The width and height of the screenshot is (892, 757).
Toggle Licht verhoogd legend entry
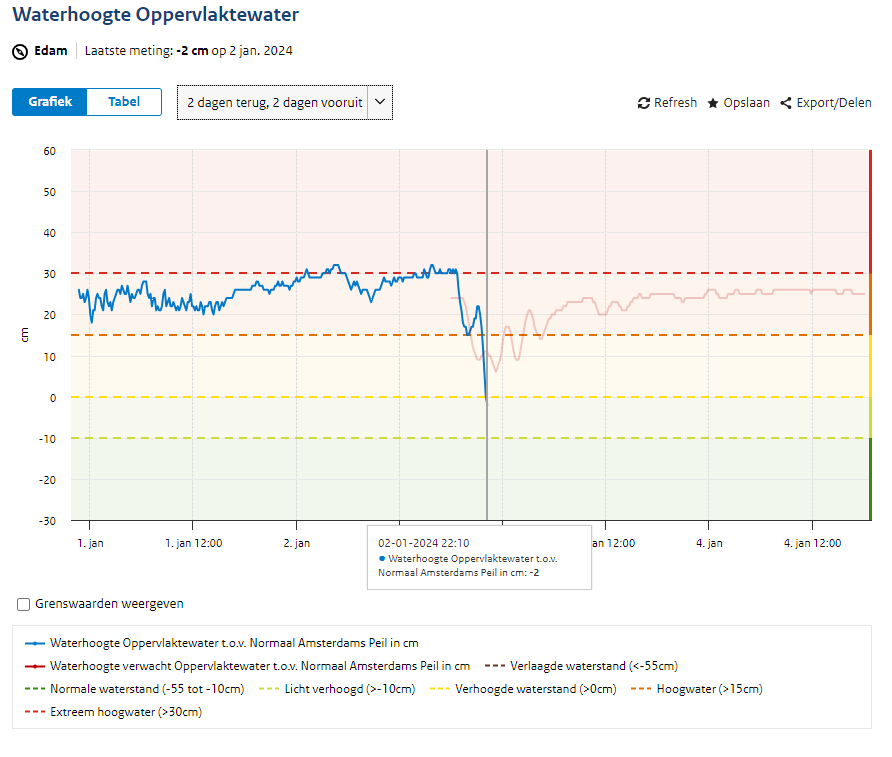pos(337,689)
